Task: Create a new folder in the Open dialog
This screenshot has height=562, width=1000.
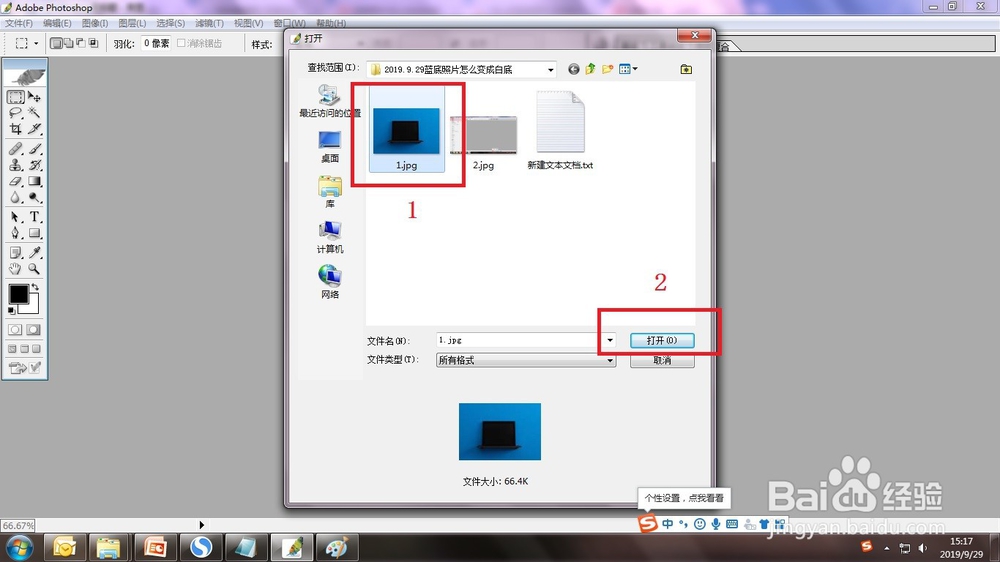Action: point(607,69)
